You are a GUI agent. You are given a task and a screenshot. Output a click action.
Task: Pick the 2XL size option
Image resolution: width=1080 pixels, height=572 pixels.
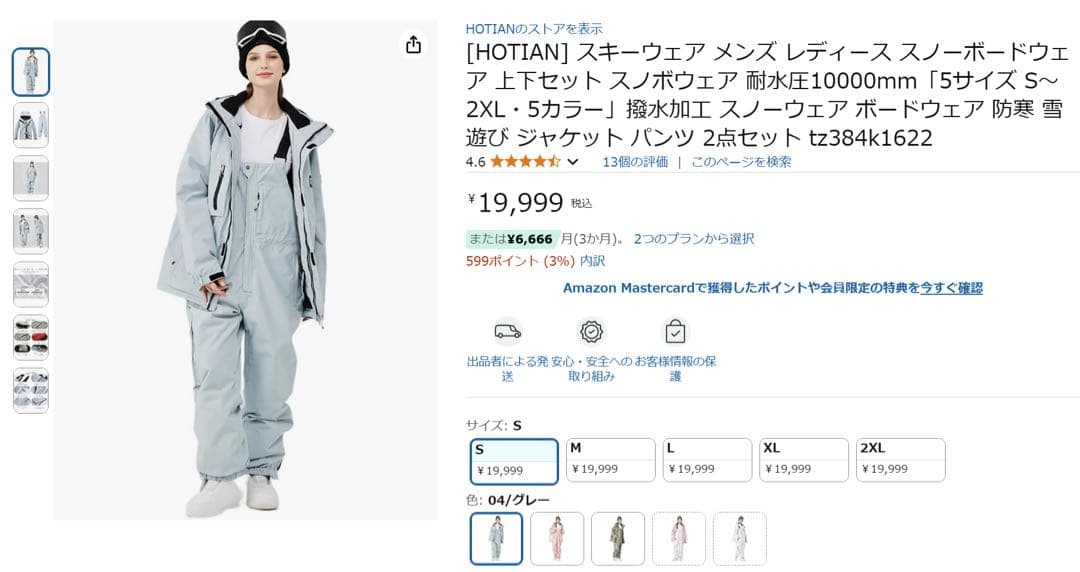900,459
